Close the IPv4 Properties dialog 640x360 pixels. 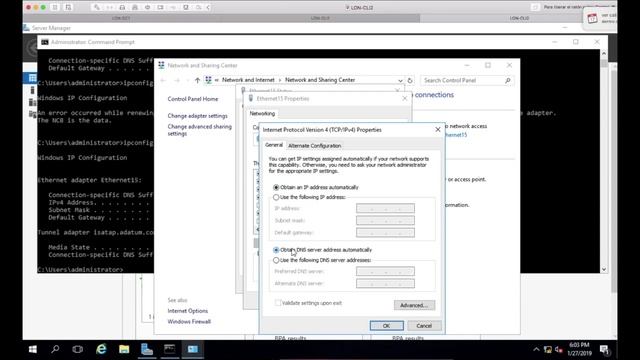438,129
